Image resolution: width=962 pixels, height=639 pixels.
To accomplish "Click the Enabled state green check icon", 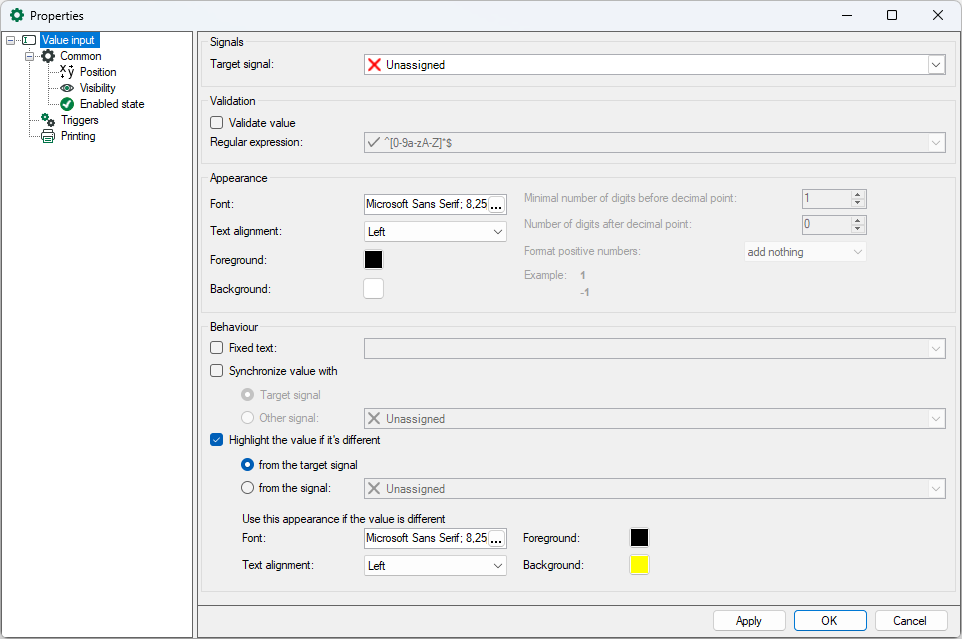I will point(67,104).
